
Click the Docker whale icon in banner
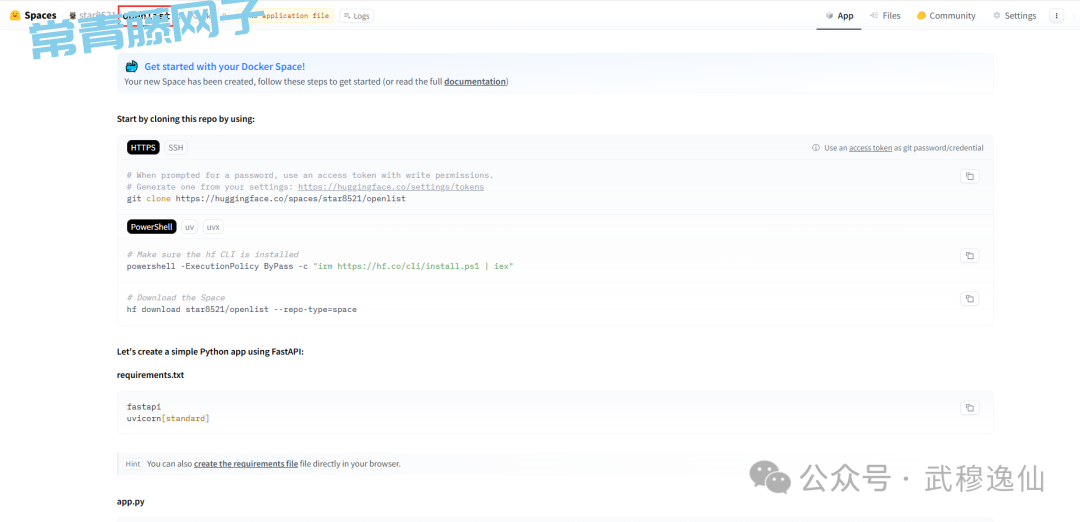click(132, 67)
